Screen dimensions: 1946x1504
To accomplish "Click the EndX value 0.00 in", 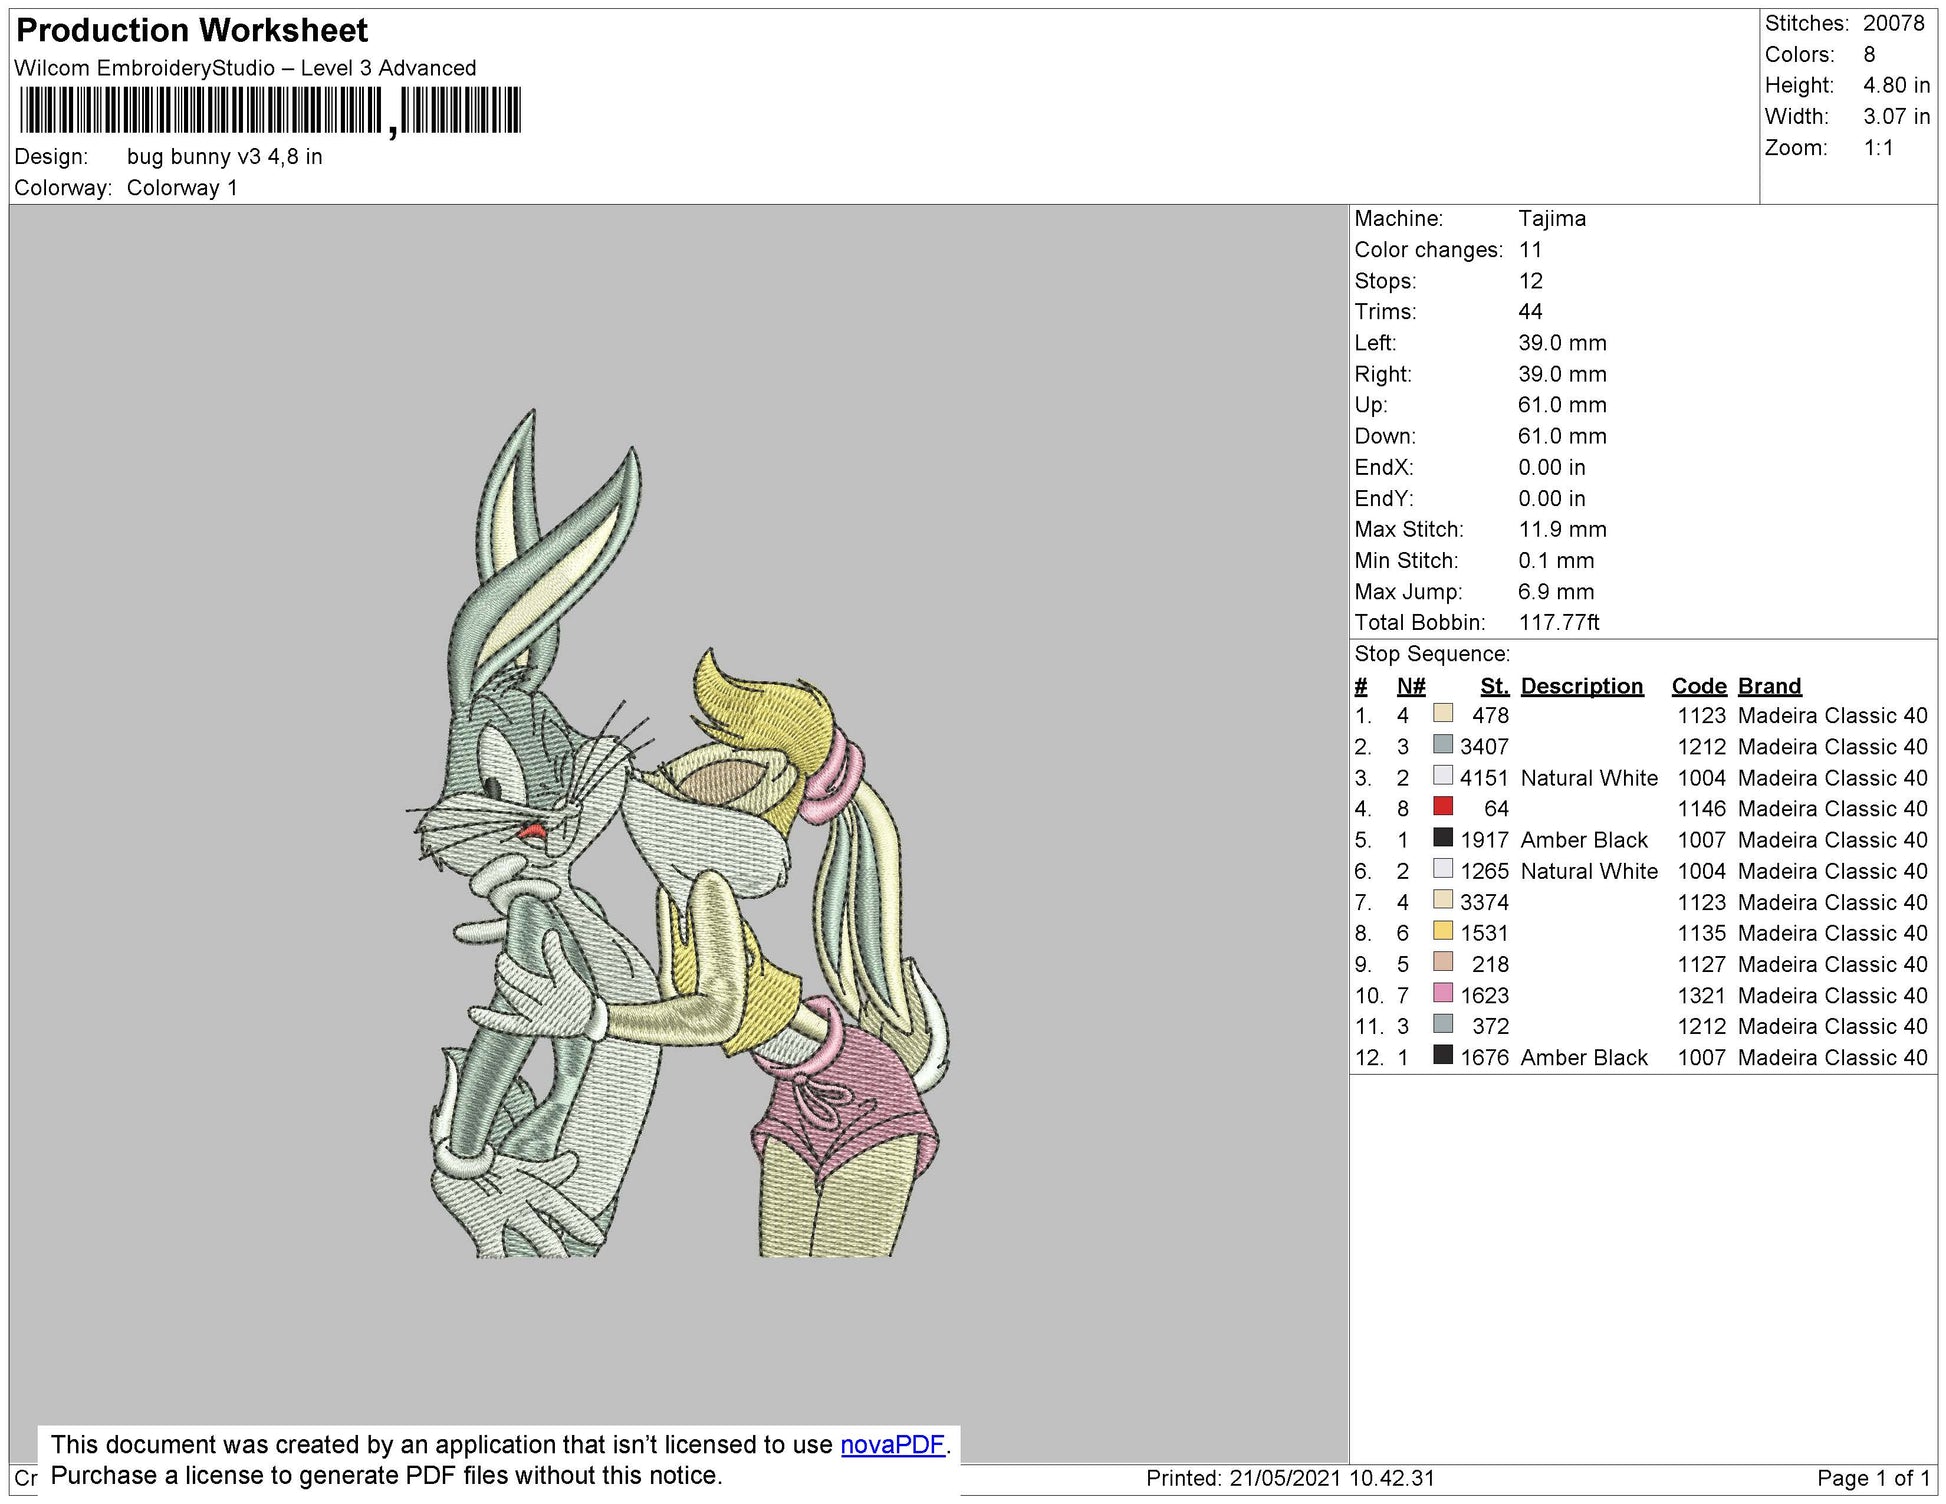I will pos(1551,467).
